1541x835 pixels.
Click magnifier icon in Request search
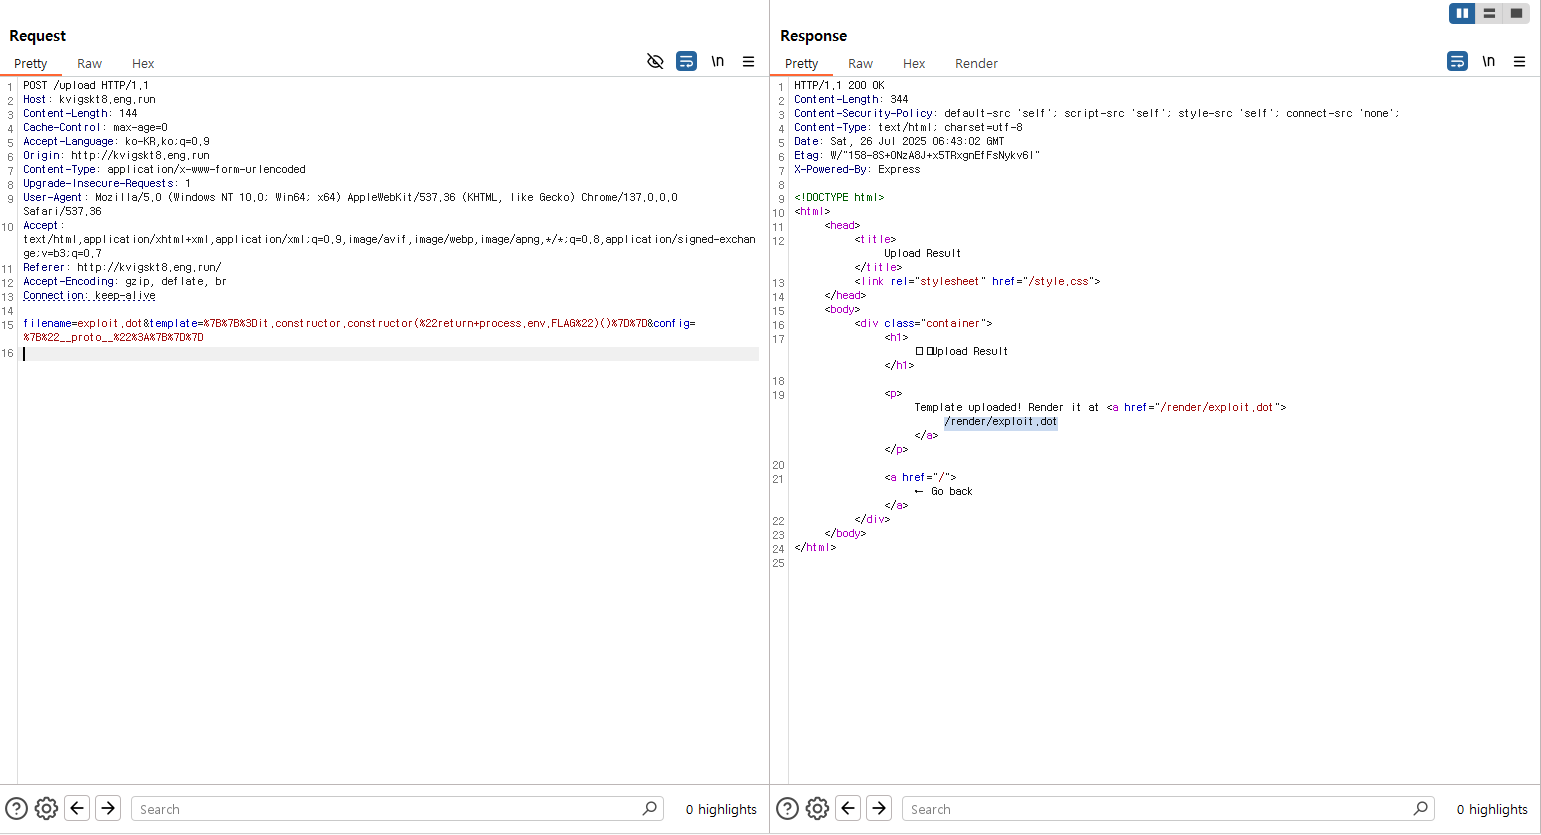click(650, 808)
